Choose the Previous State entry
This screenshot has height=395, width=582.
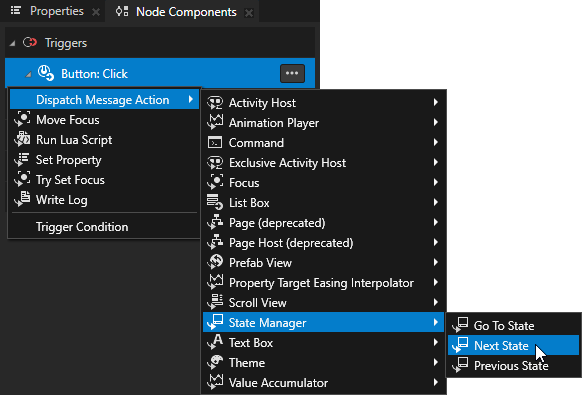tap(513, 366)
